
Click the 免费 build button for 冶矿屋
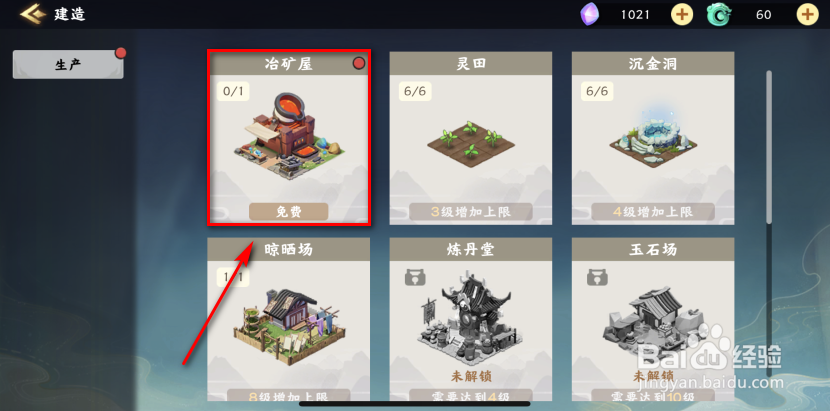(x=288, y=212)
